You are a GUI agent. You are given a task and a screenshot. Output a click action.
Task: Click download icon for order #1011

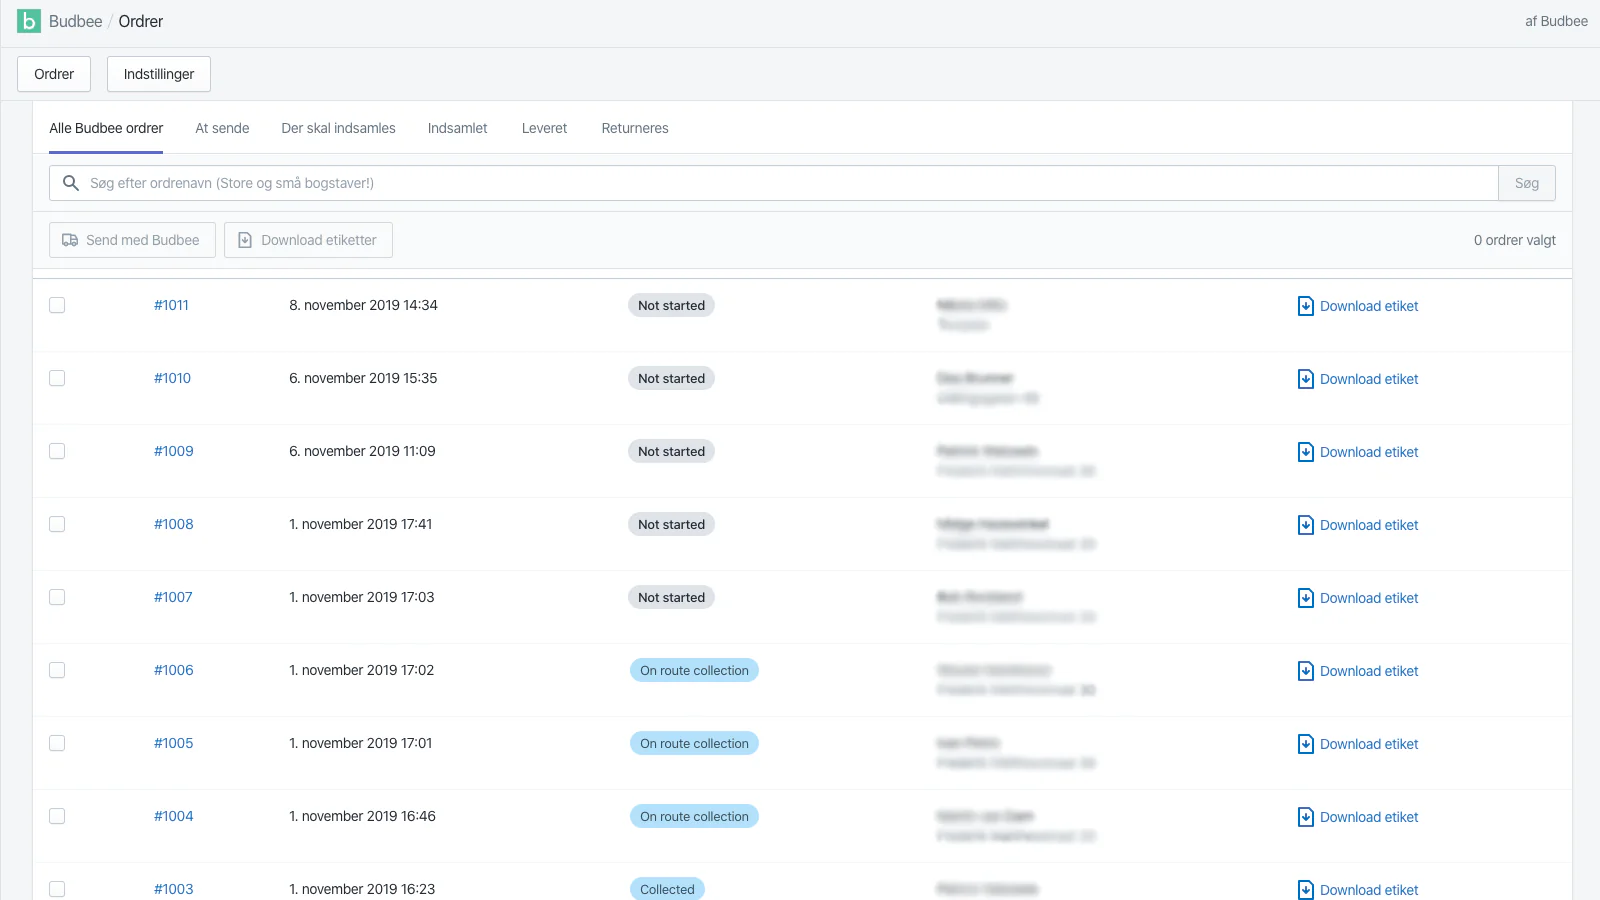(x=1306, y=306)
